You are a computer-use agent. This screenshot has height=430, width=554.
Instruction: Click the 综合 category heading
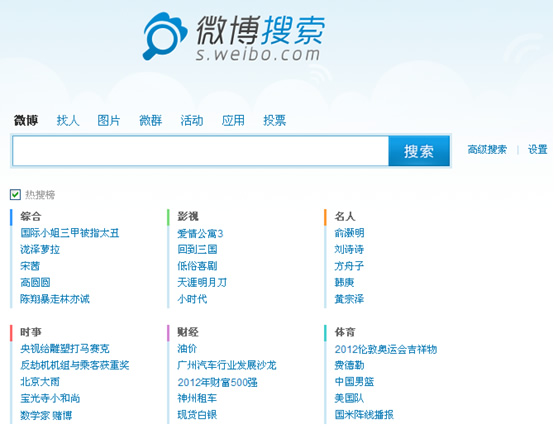click(31, 216)
